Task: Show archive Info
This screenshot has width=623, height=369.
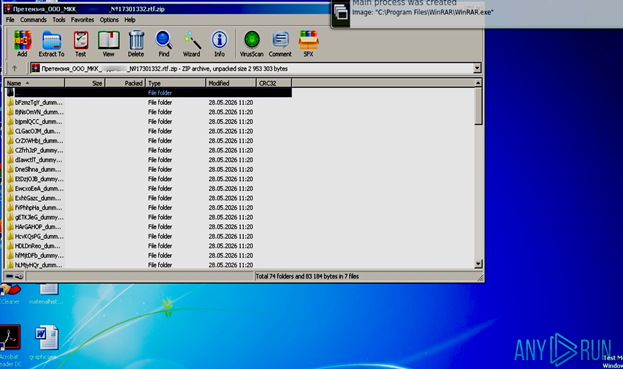Action: (219, 43)
